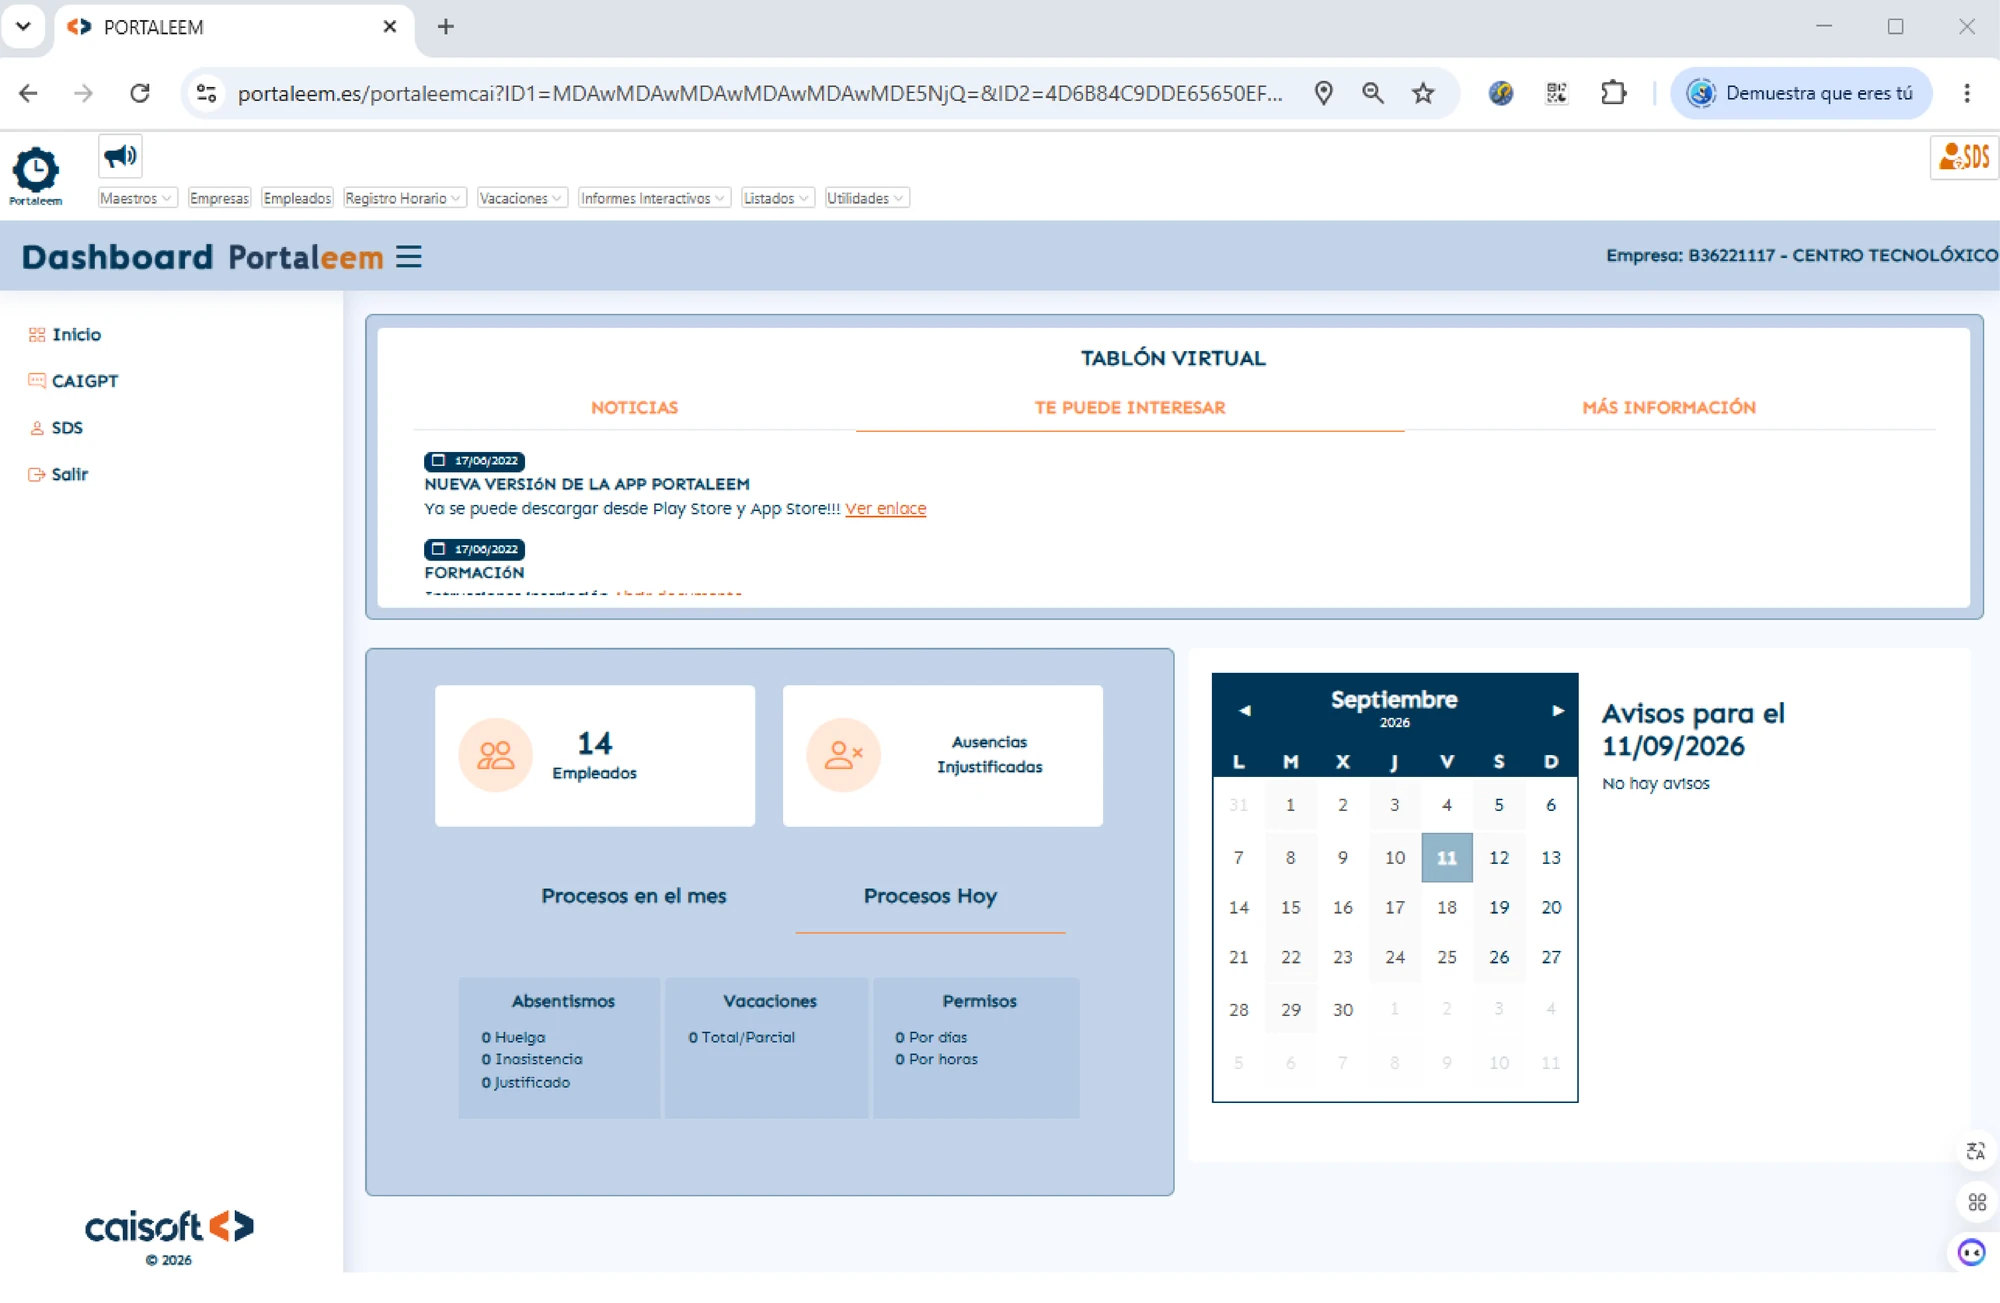Image resolution: width=2000 pixels, height=1303 pixels.
Task: Switch to MÁS INFORMACIÓN tab
Action: tap(1669, 407)
